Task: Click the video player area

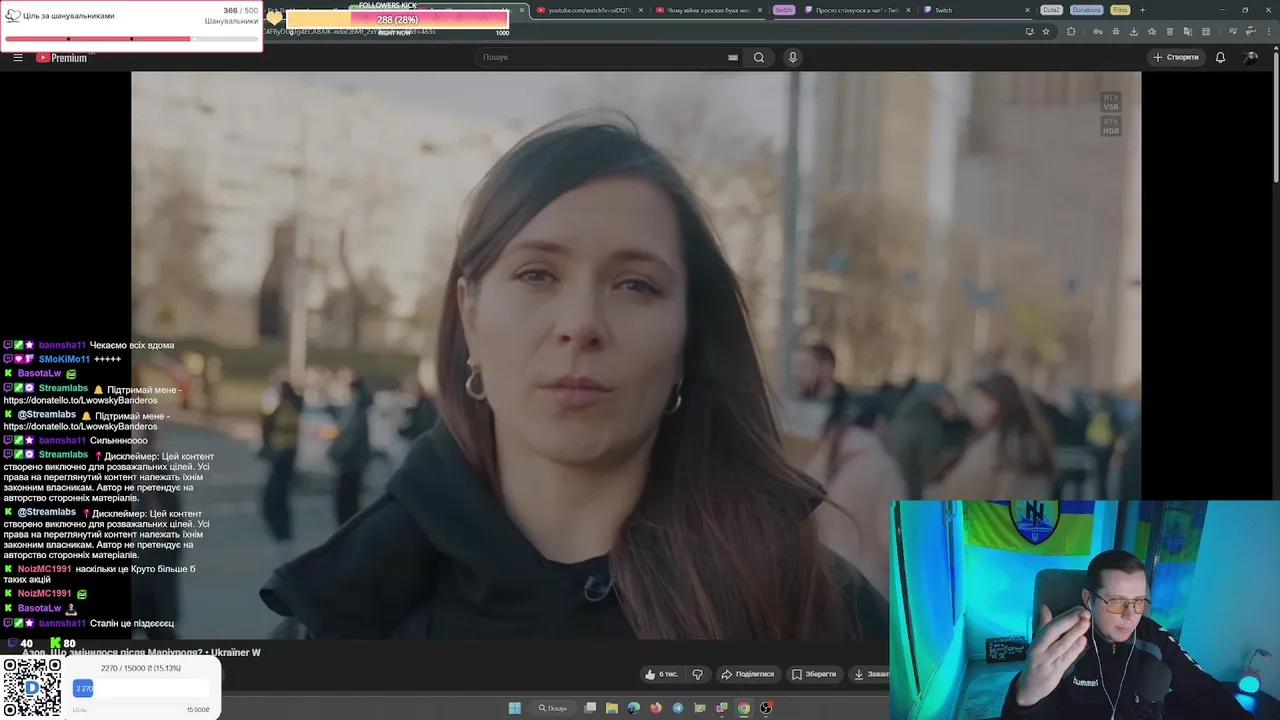Action: (x=636, y=355)
